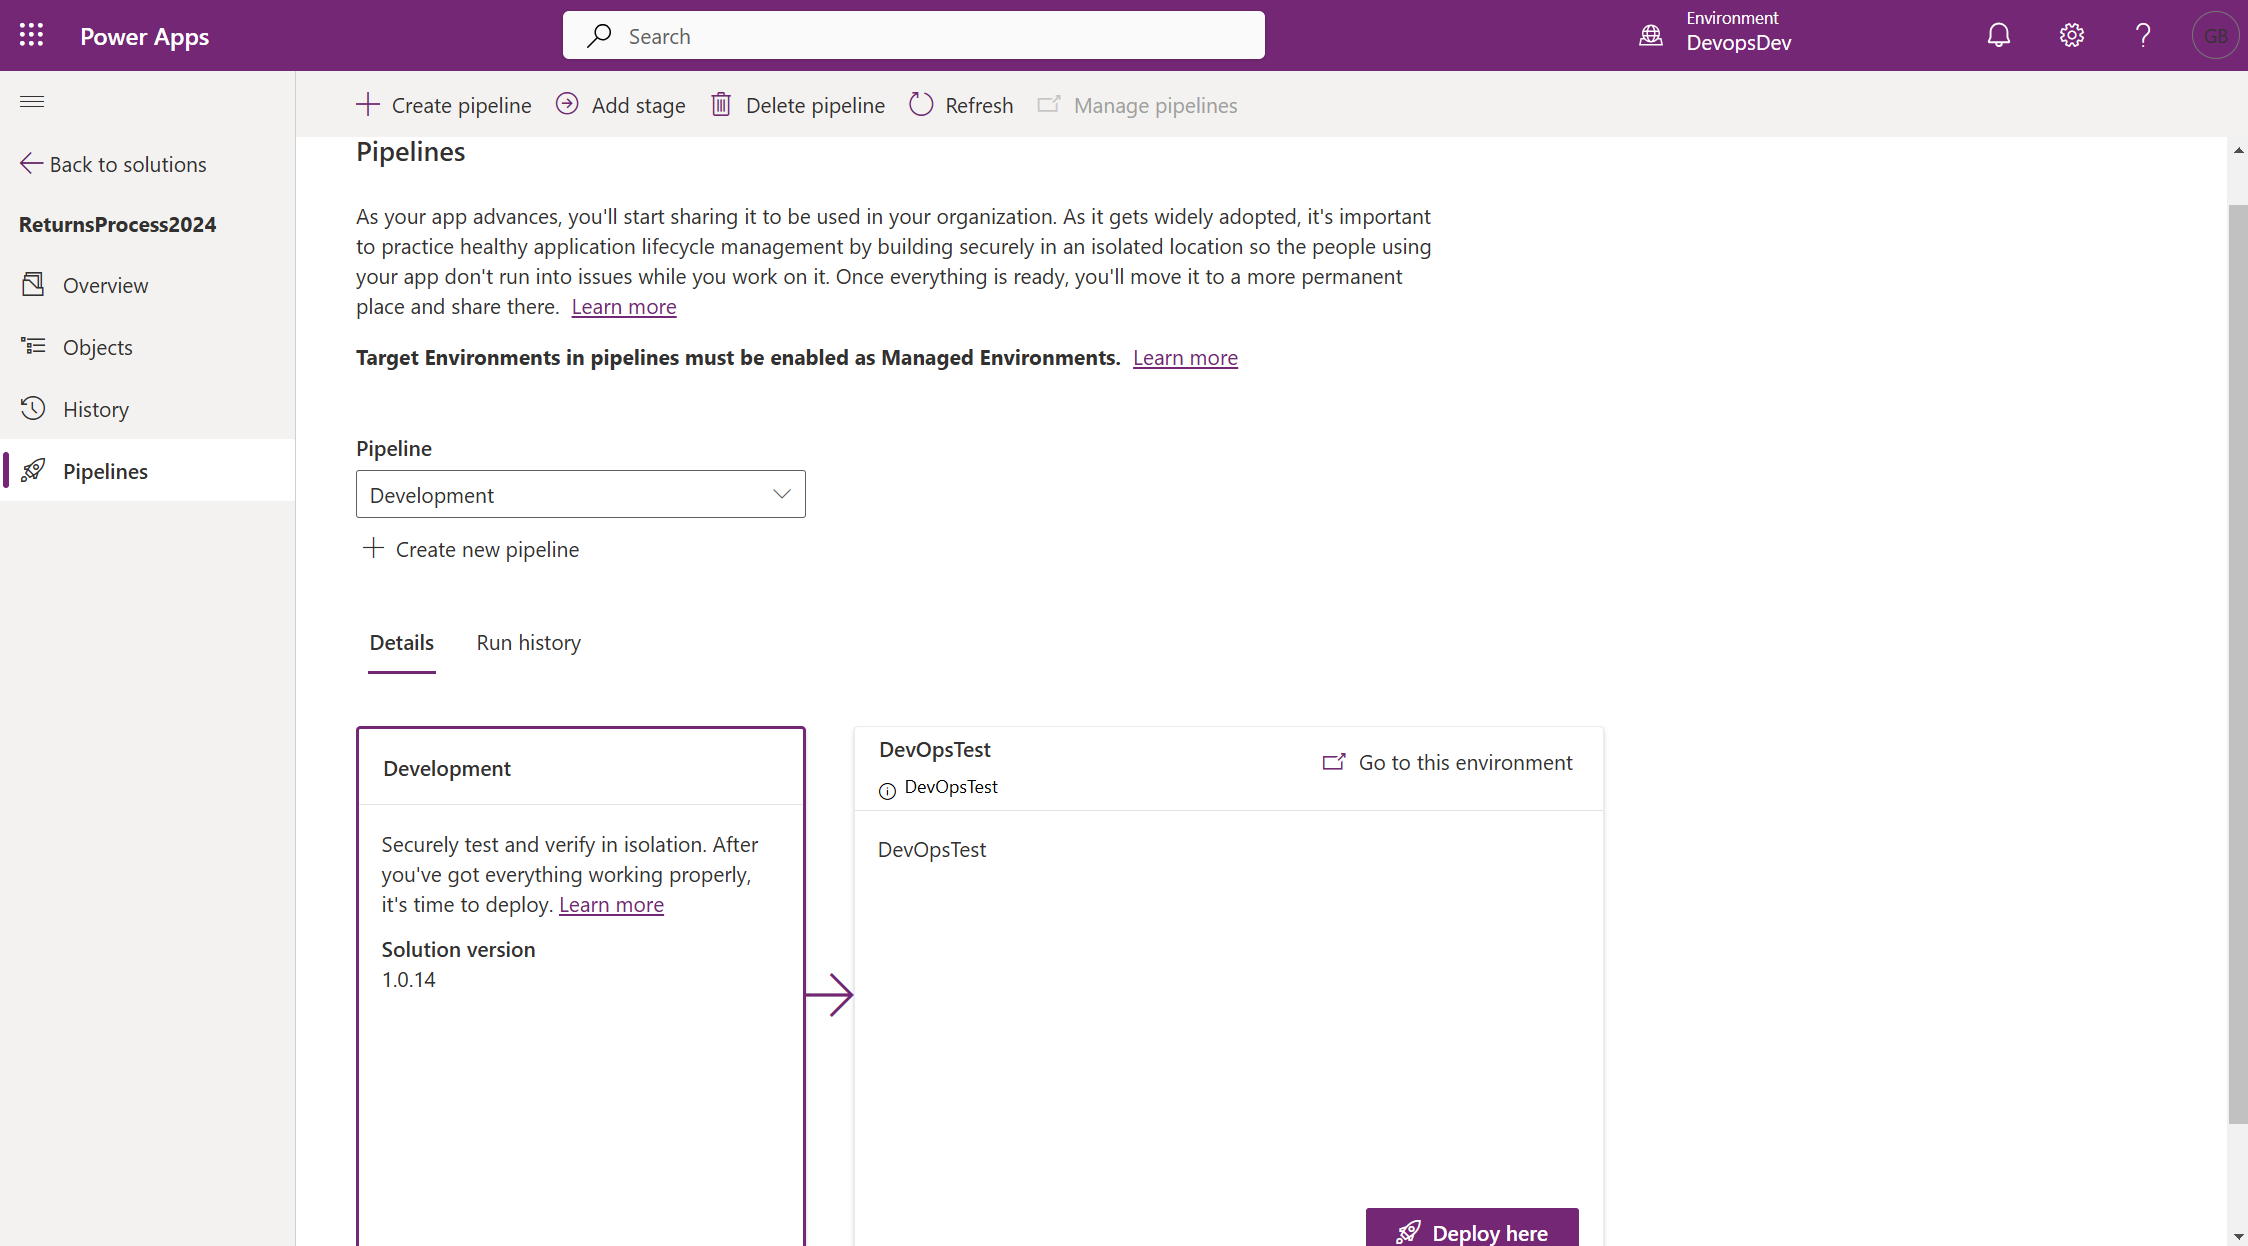
Task: Click the Add stage arrow icon
Action: click(567, 104)
